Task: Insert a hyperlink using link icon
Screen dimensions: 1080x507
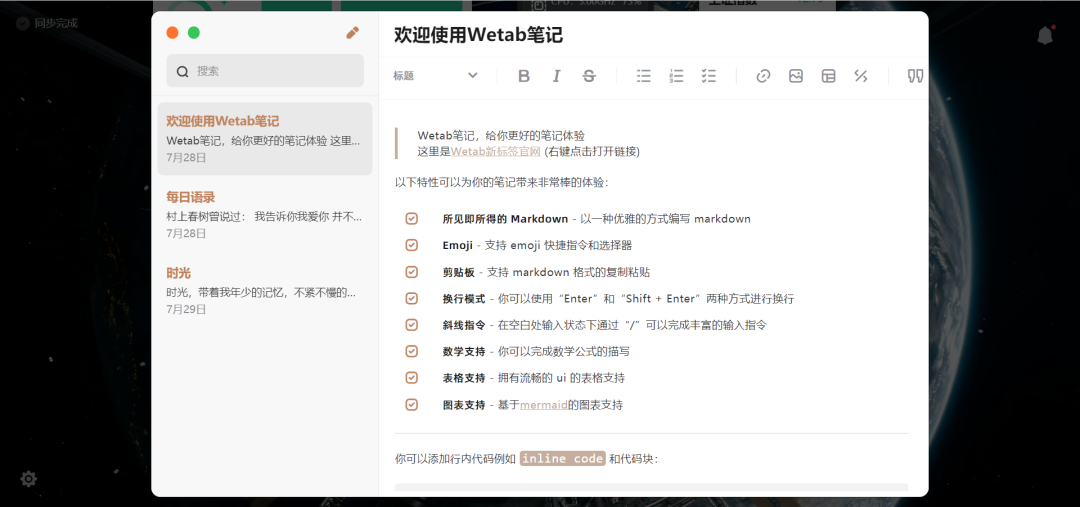Action: point(763,76)
